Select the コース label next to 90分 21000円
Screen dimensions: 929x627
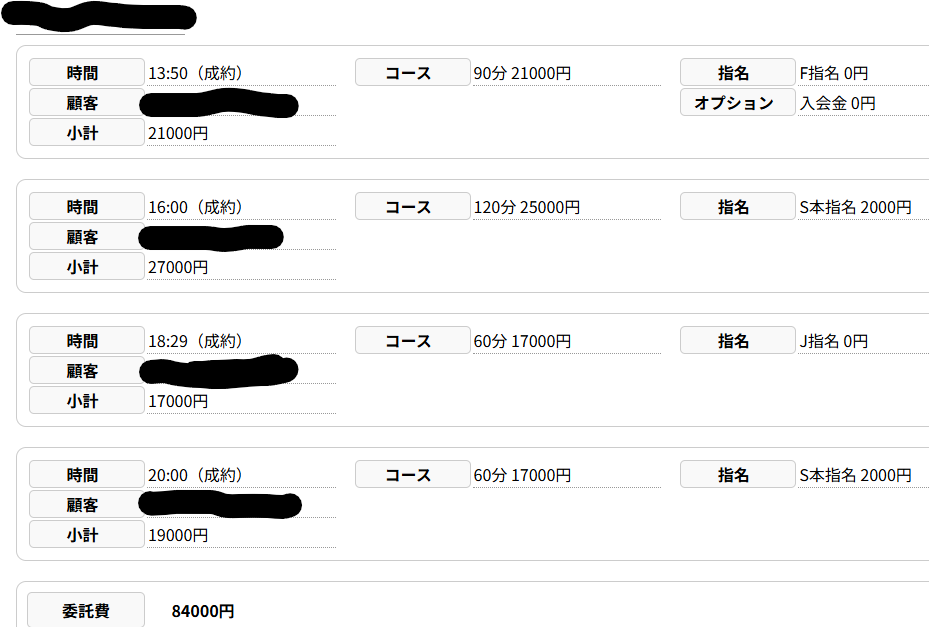tap(412, 73)
